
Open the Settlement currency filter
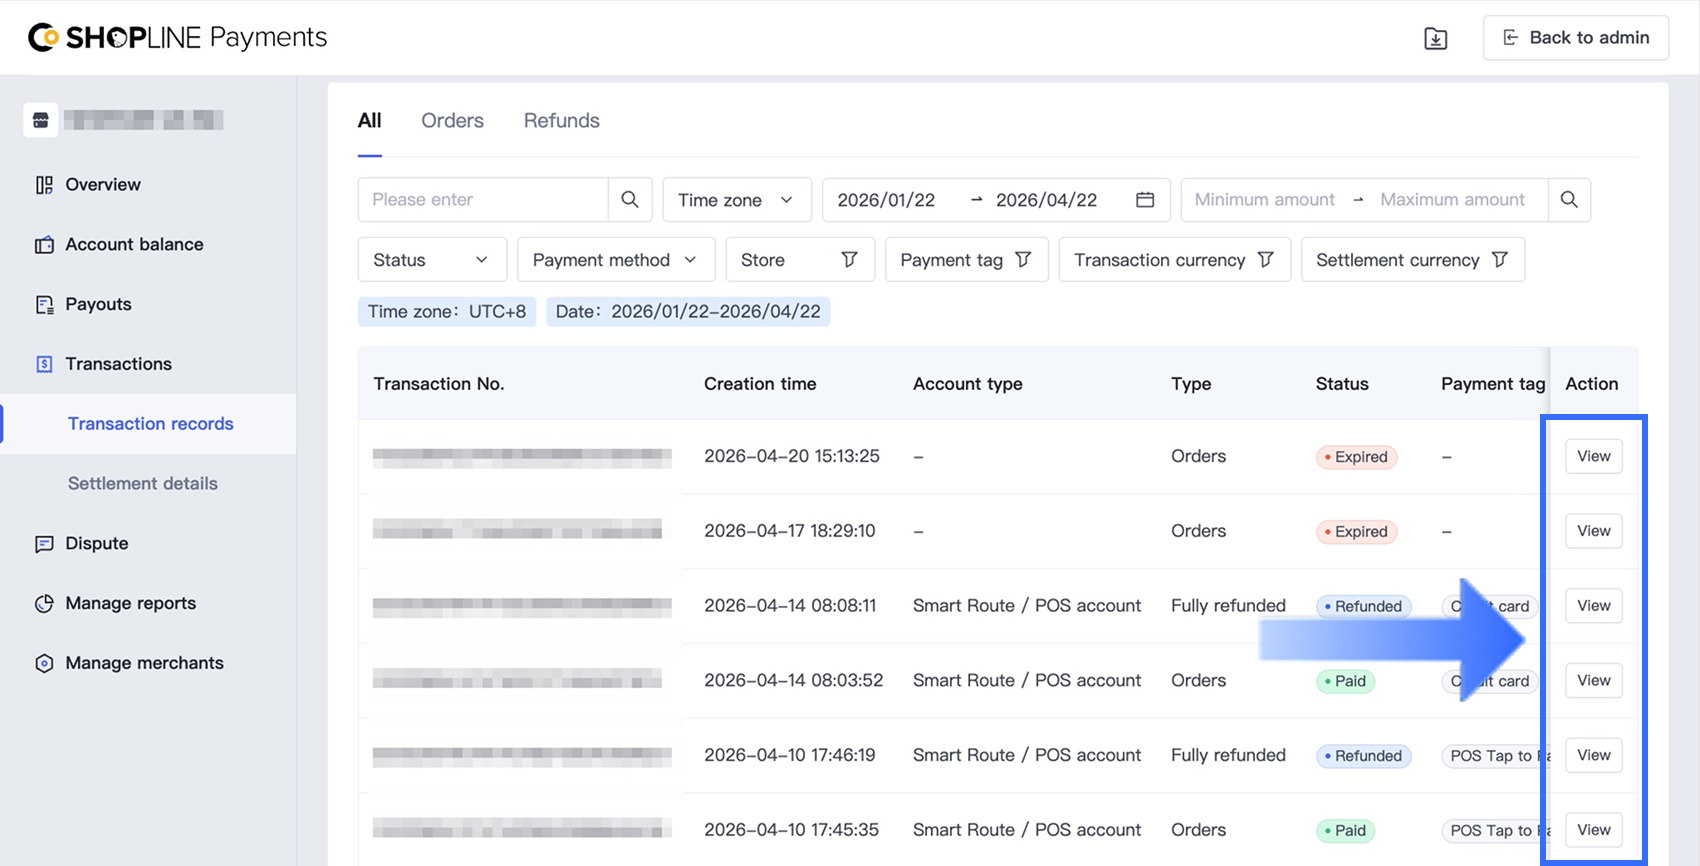pyautogui.click(x=1412, y=260)
